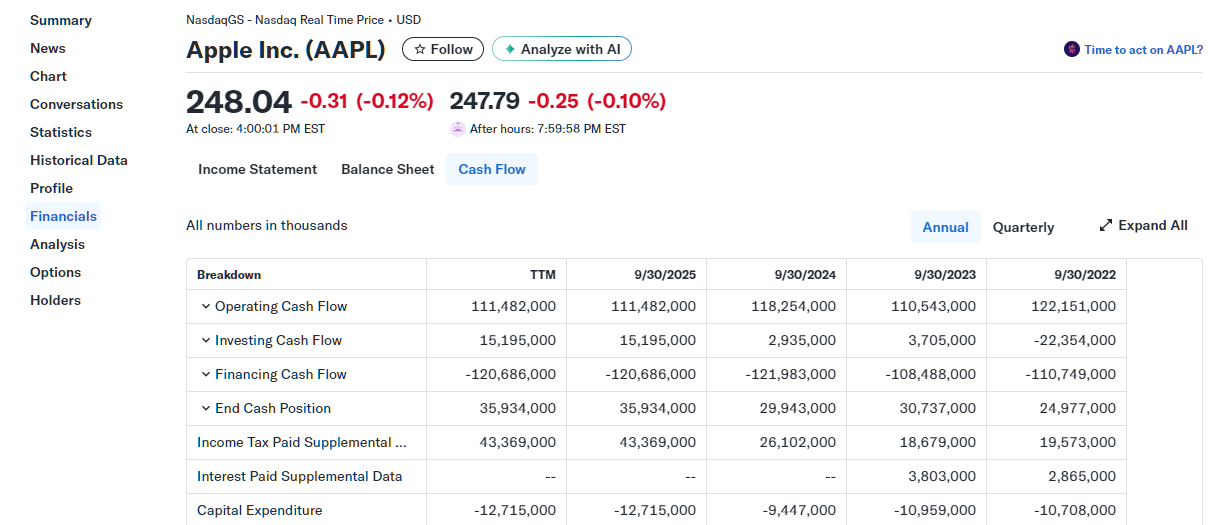Expand the Financing Cash Flow row
Viewport: 1224px width, 525px height.
coord(206,374)
